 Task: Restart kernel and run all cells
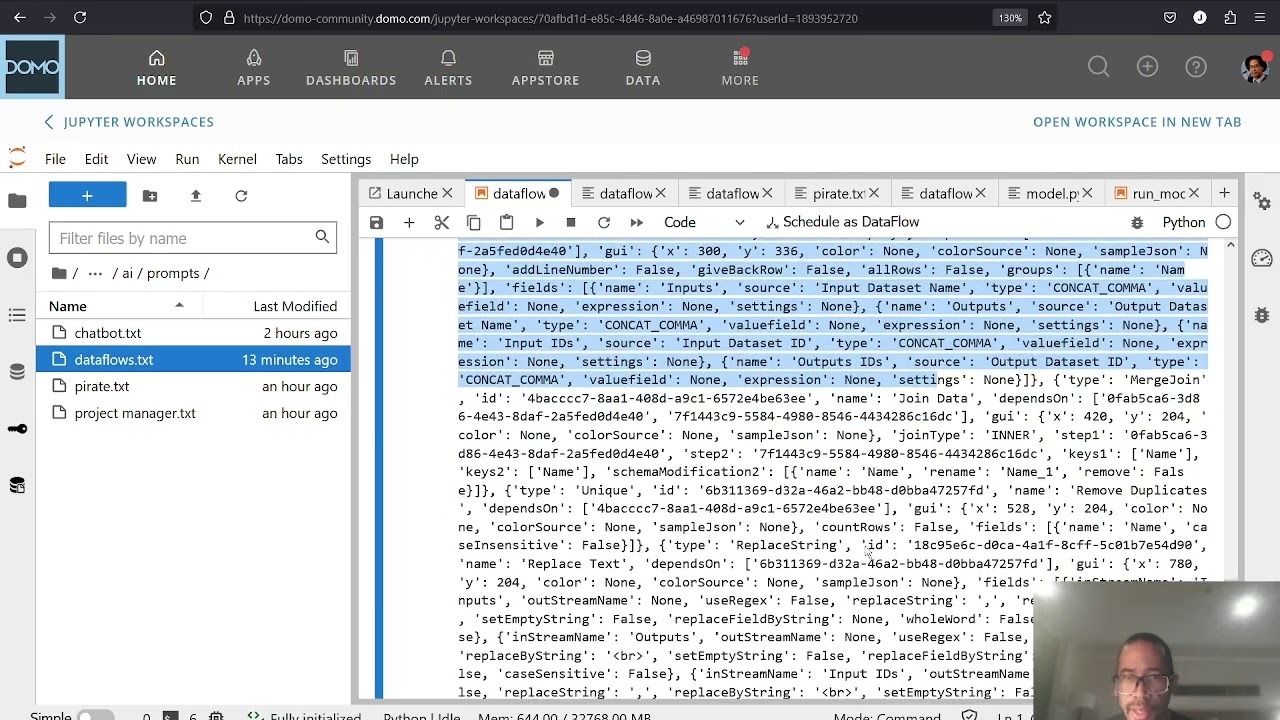pos(636,223)
